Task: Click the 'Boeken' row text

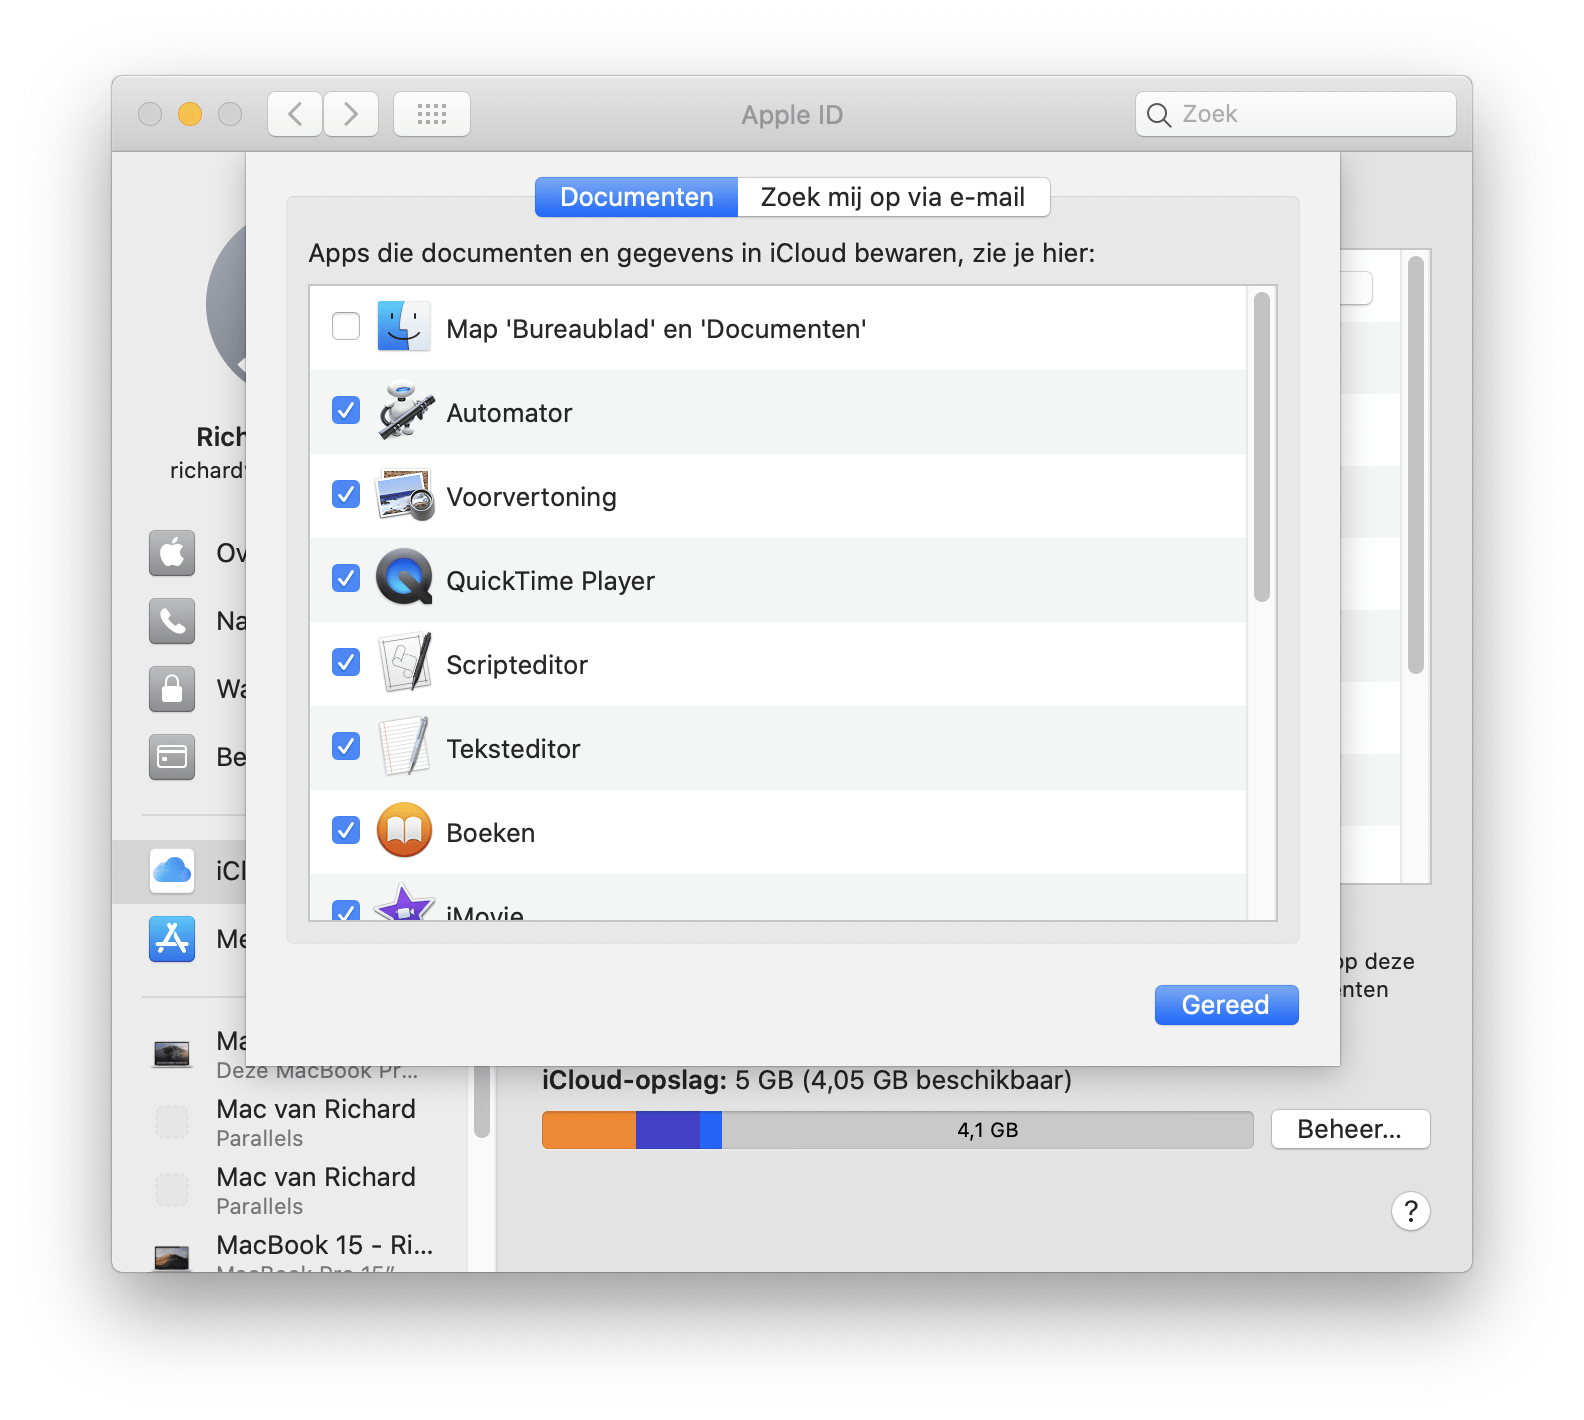Action: (490, 833)
